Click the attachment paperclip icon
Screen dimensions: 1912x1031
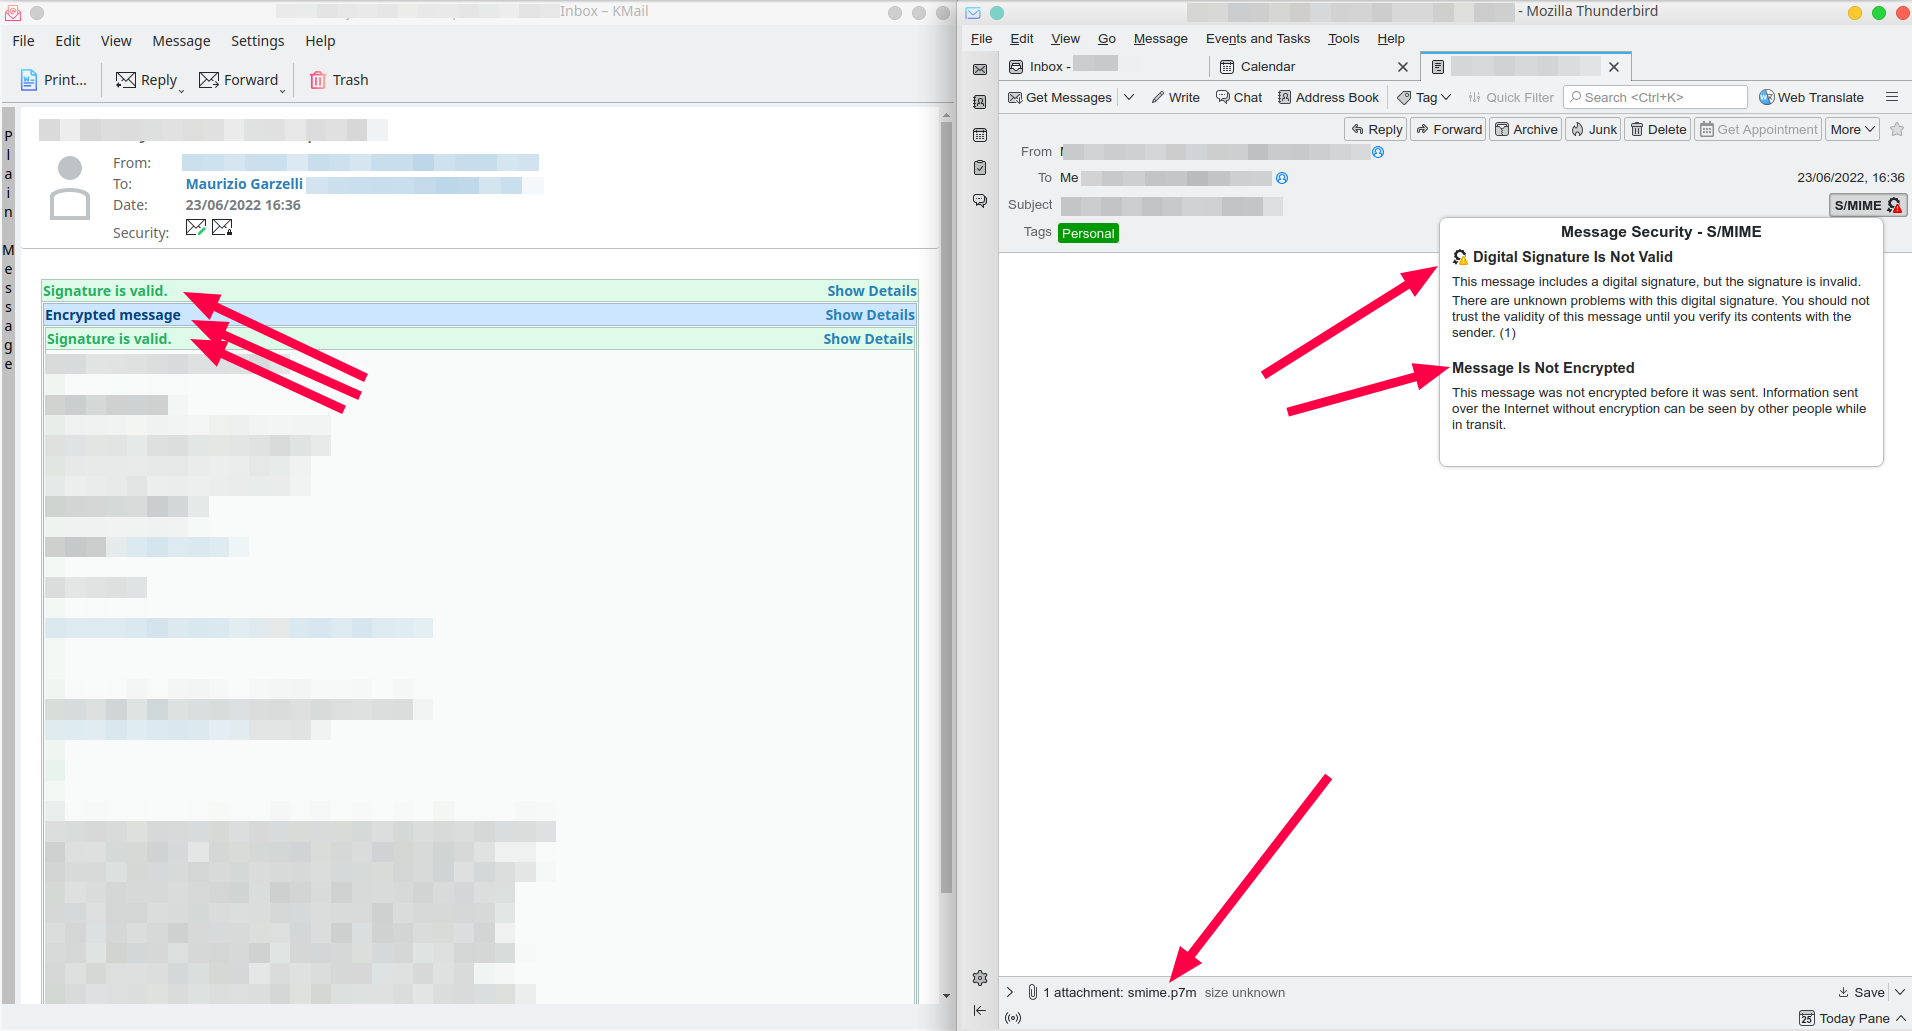[x=1033, y=992]
